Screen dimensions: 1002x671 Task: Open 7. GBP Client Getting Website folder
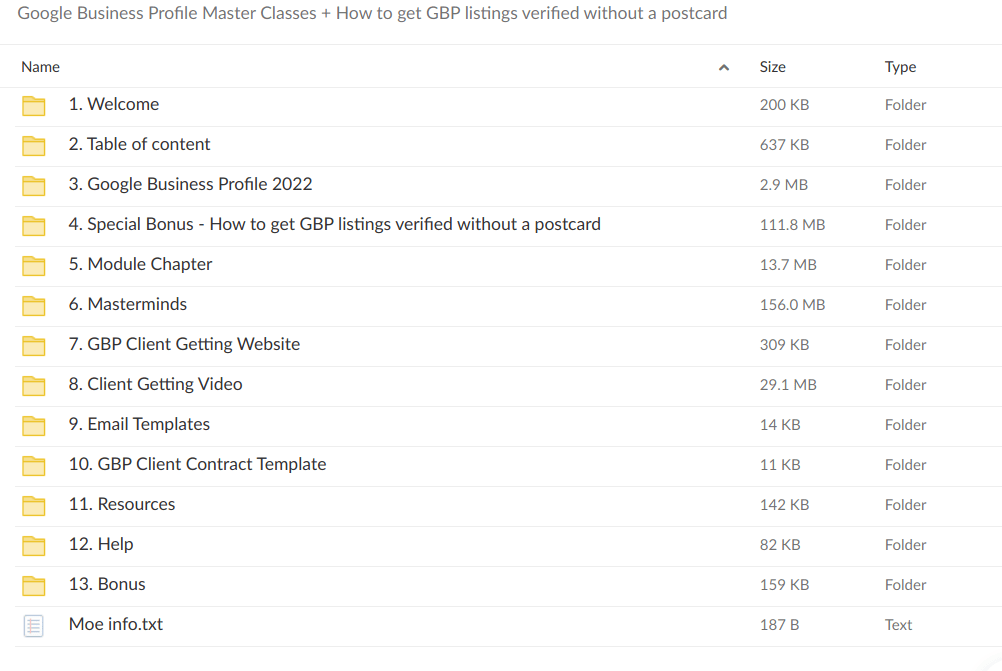(184, 344)
